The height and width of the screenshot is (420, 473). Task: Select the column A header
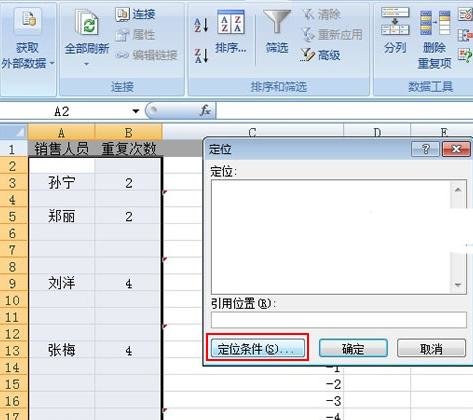pos(61,132)
